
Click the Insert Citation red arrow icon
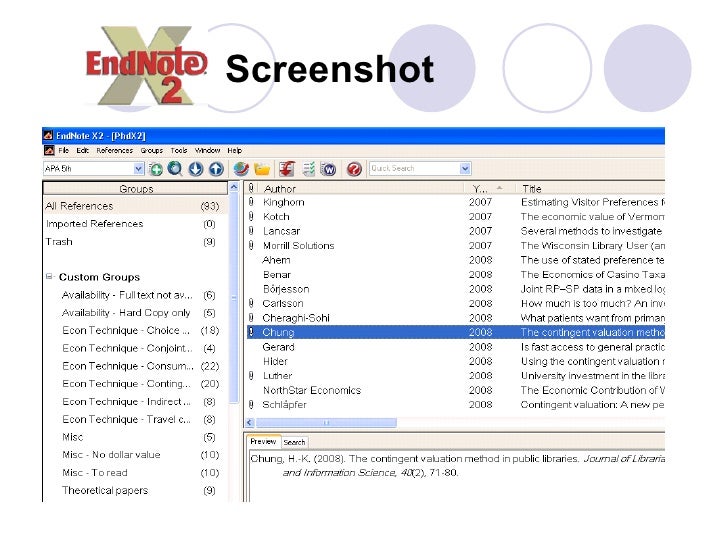click(x=287, y=169)
